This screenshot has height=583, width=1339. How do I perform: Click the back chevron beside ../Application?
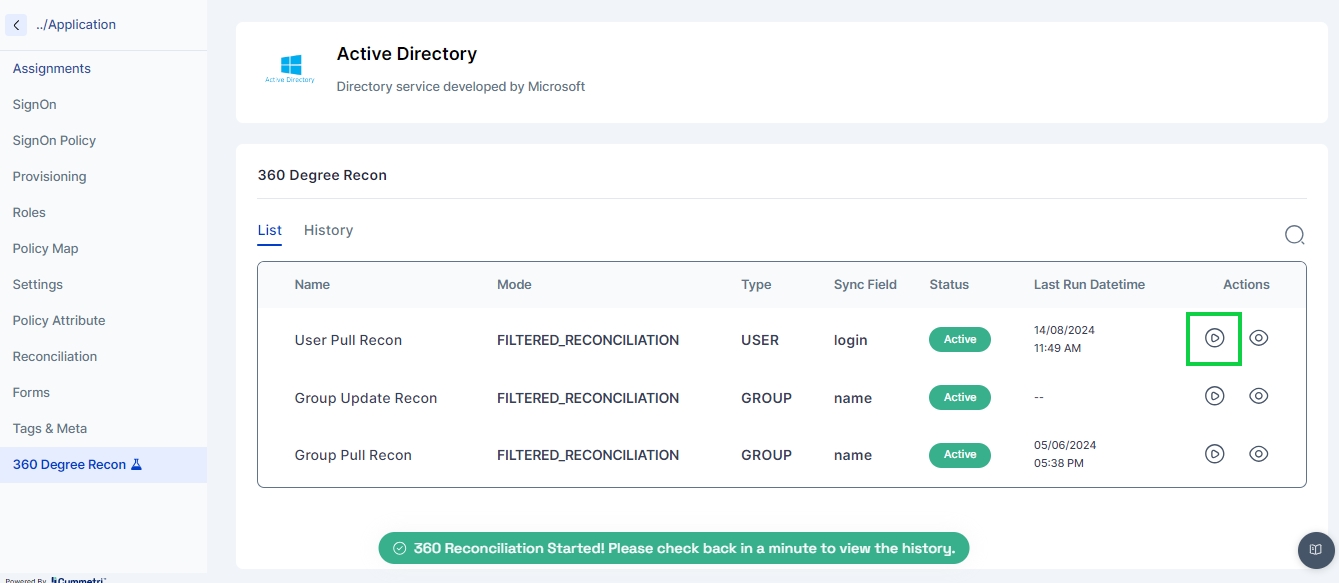click(x=16, y=25)
